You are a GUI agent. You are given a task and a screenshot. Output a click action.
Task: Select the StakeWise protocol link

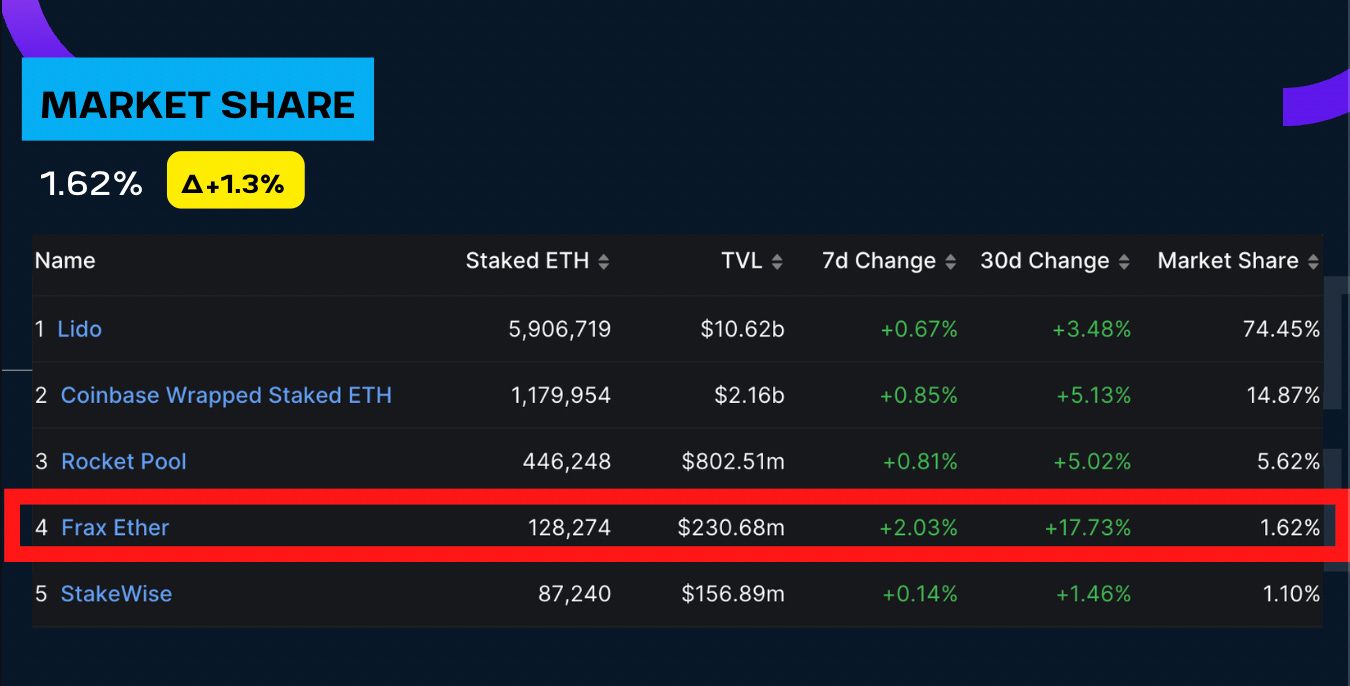click(116, 593)
